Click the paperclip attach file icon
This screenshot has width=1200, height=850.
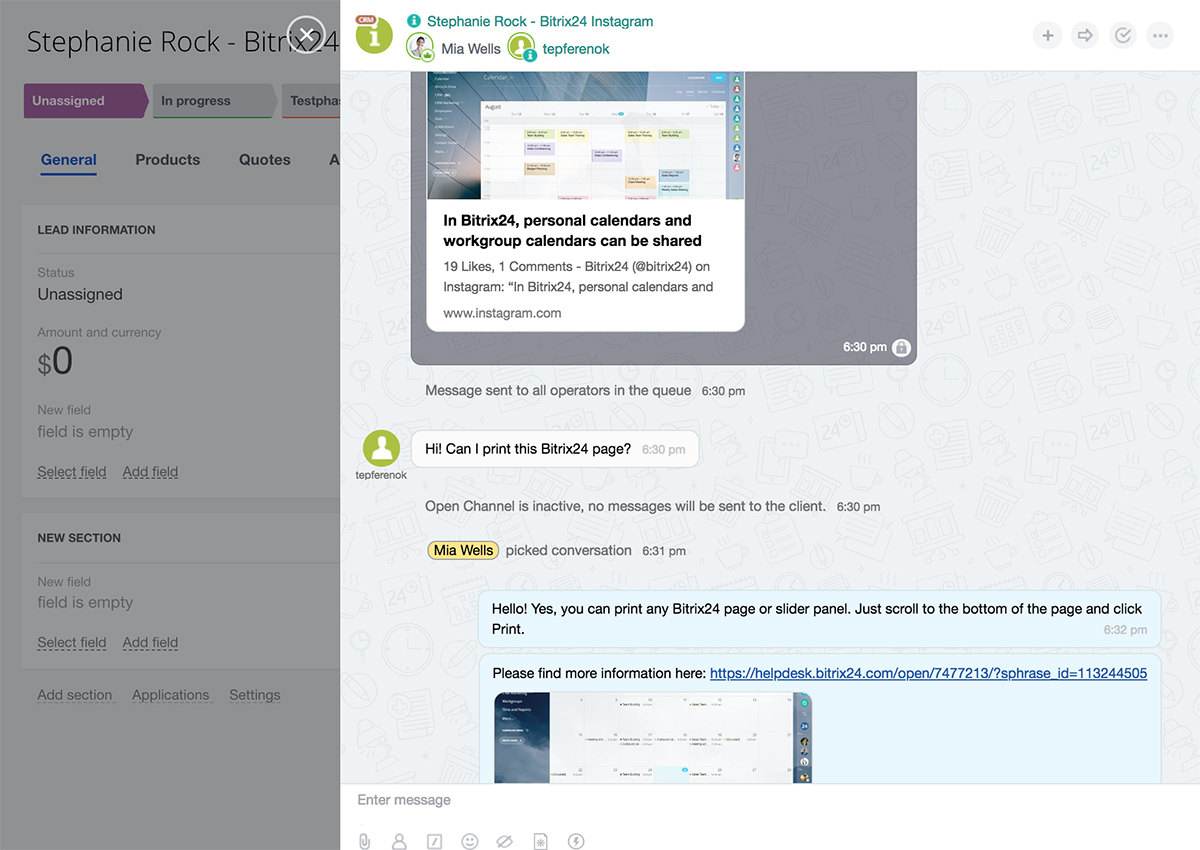[364, 841]
